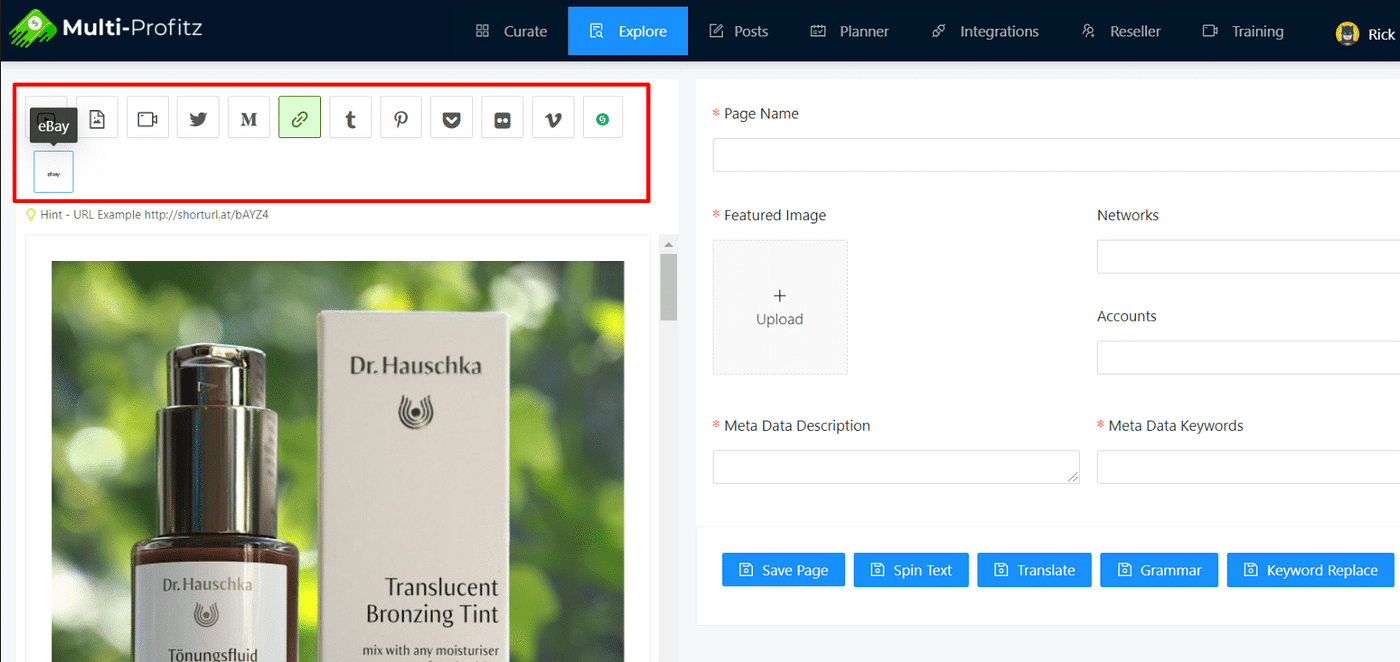Run the Grammar check button
The height and width of the screenshot is (662, 1400).
tap(1159, 570)
